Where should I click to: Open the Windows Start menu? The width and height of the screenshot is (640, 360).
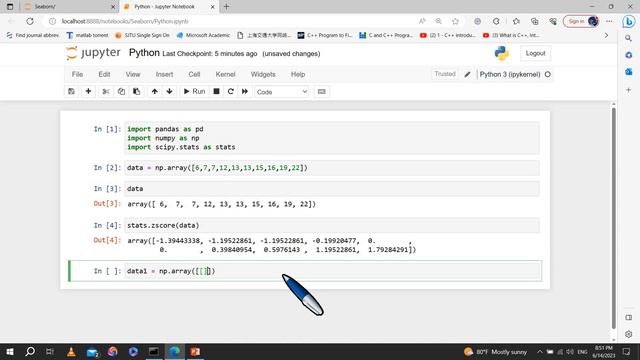pyautogui.click(x=10, y=351)
